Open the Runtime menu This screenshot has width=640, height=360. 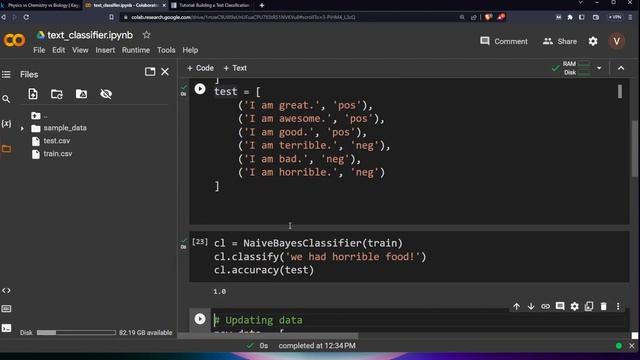click(x=136, y=50)
